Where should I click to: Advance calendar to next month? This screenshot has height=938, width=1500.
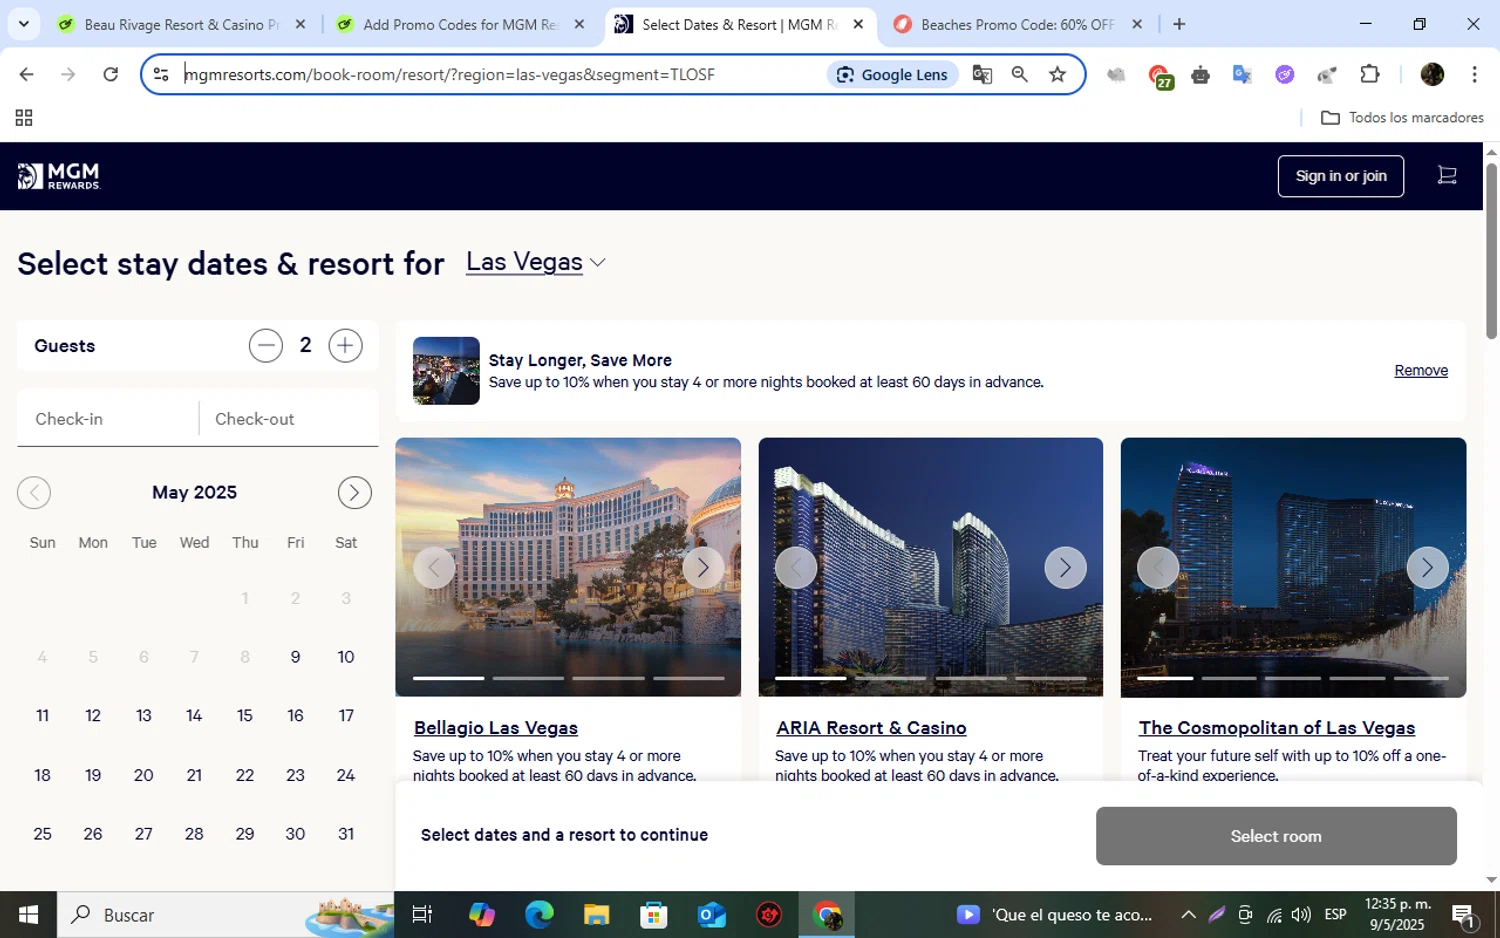point(354,493)
